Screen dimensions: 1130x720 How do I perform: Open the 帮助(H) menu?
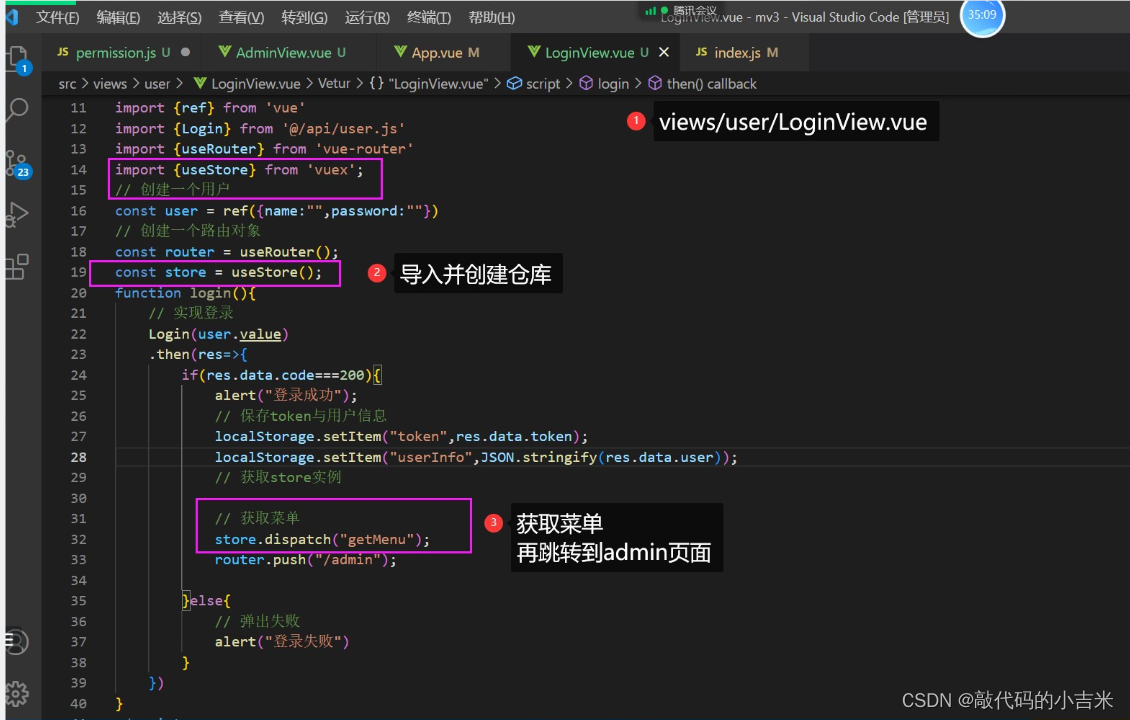coord(491,17)
